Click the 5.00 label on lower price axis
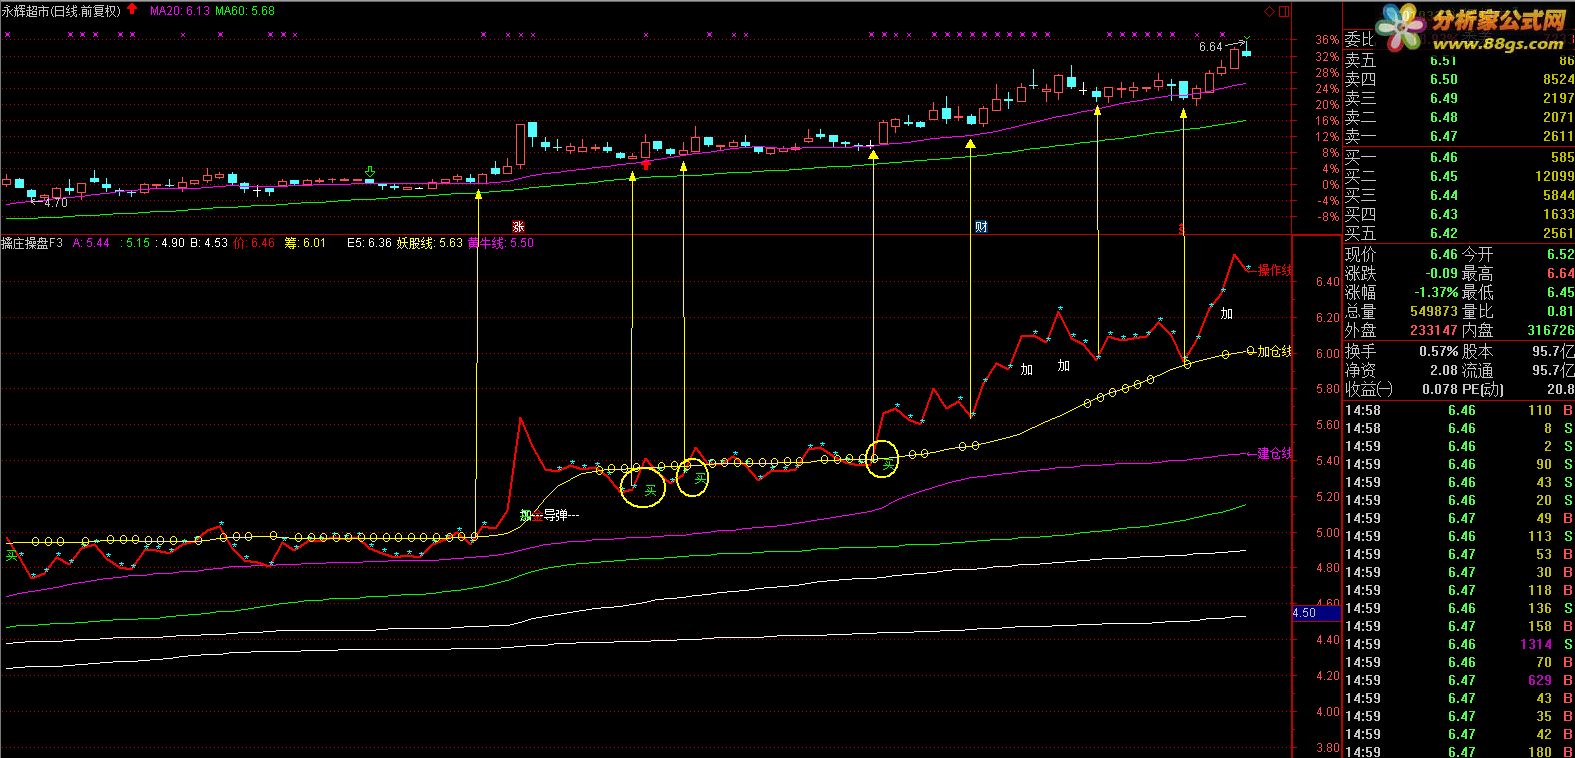 [x=1327, y=533]
